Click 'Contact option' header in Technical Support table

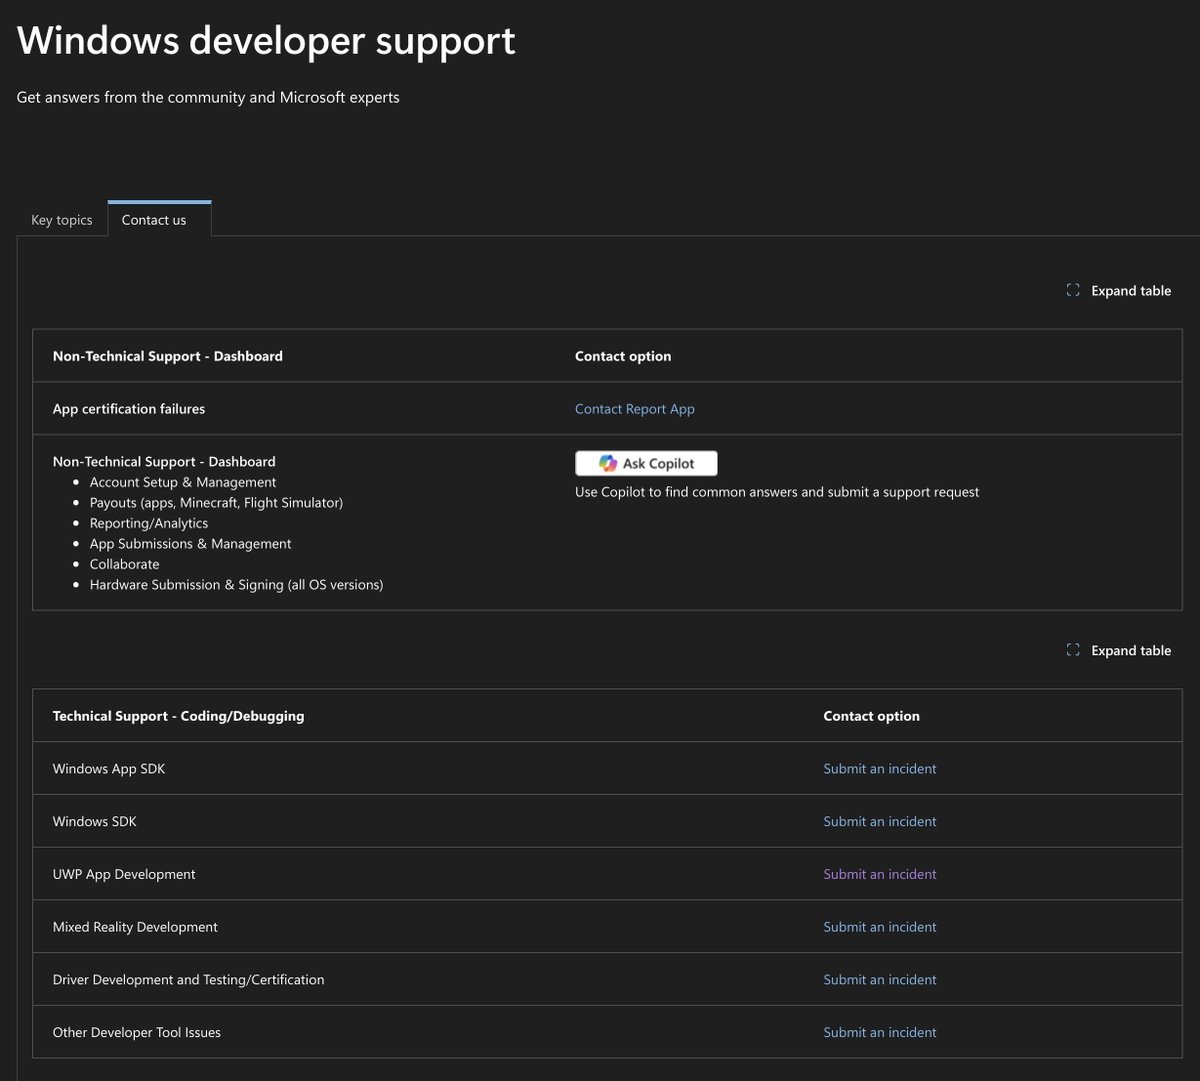[872, 716]
